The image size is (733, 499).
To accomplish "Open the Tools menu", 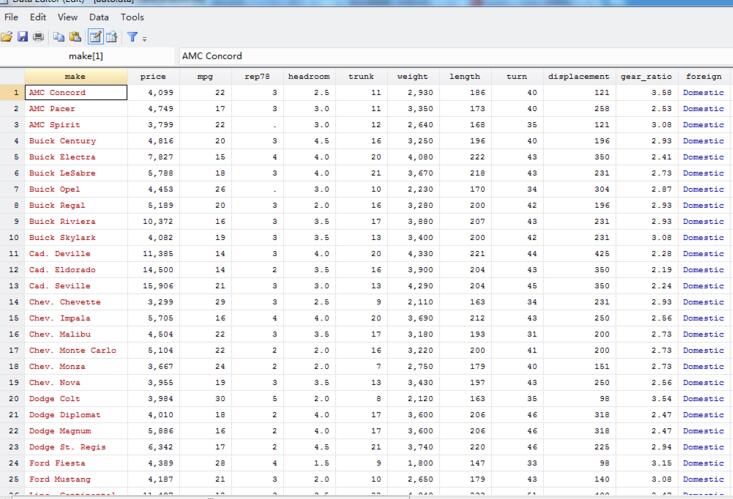I will (x=132, y=17).
